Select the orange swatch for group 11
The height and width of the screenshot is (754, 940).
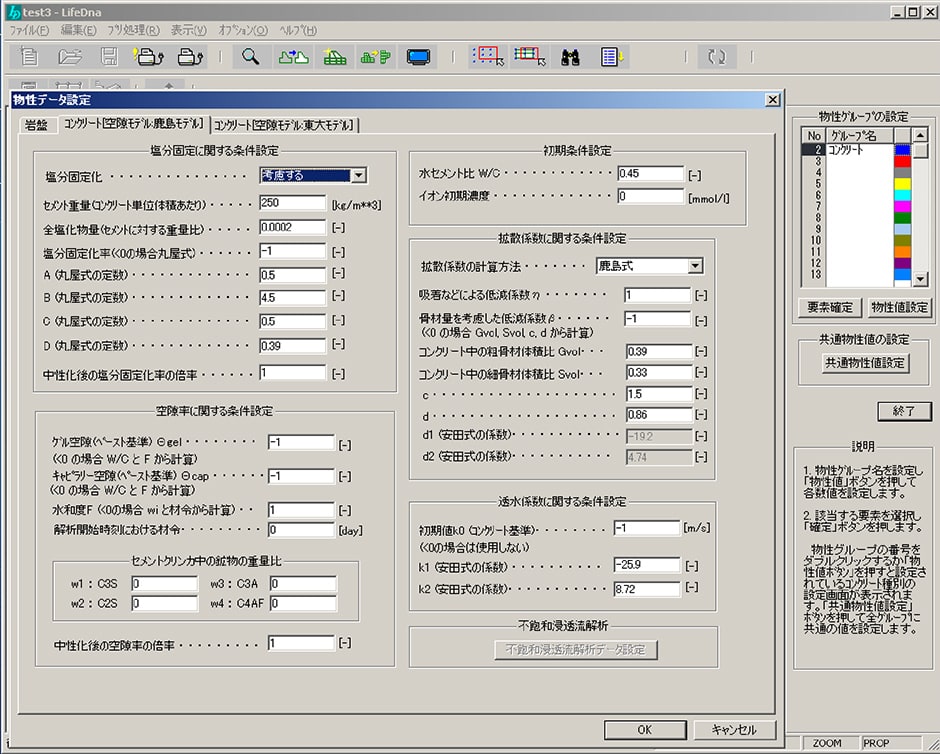pyautogui.click(x=902, y=252)
